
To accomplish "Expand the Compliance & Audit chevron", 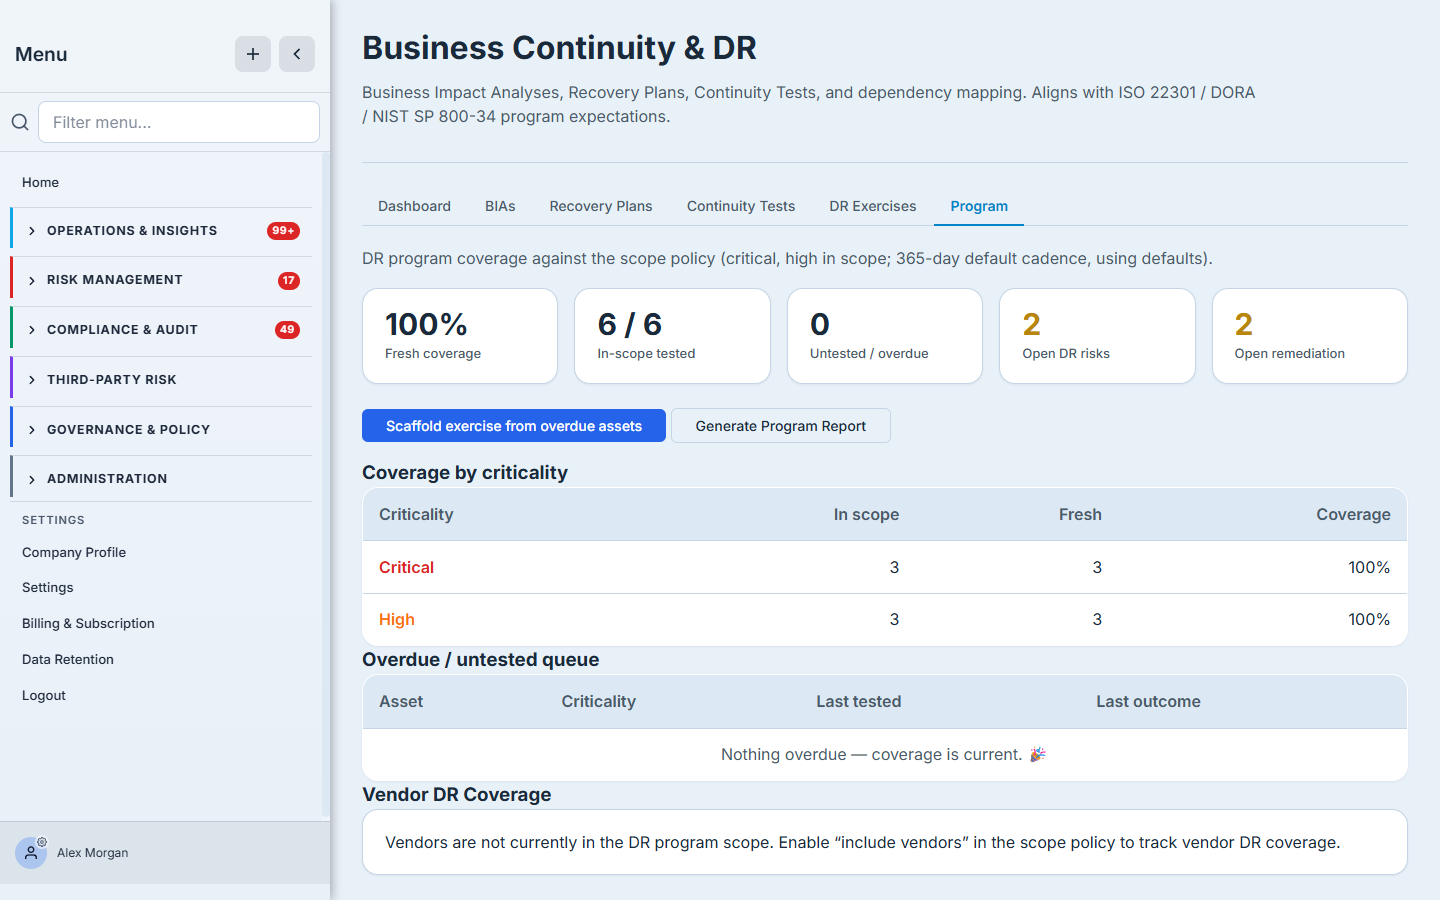I will [32, 330].
